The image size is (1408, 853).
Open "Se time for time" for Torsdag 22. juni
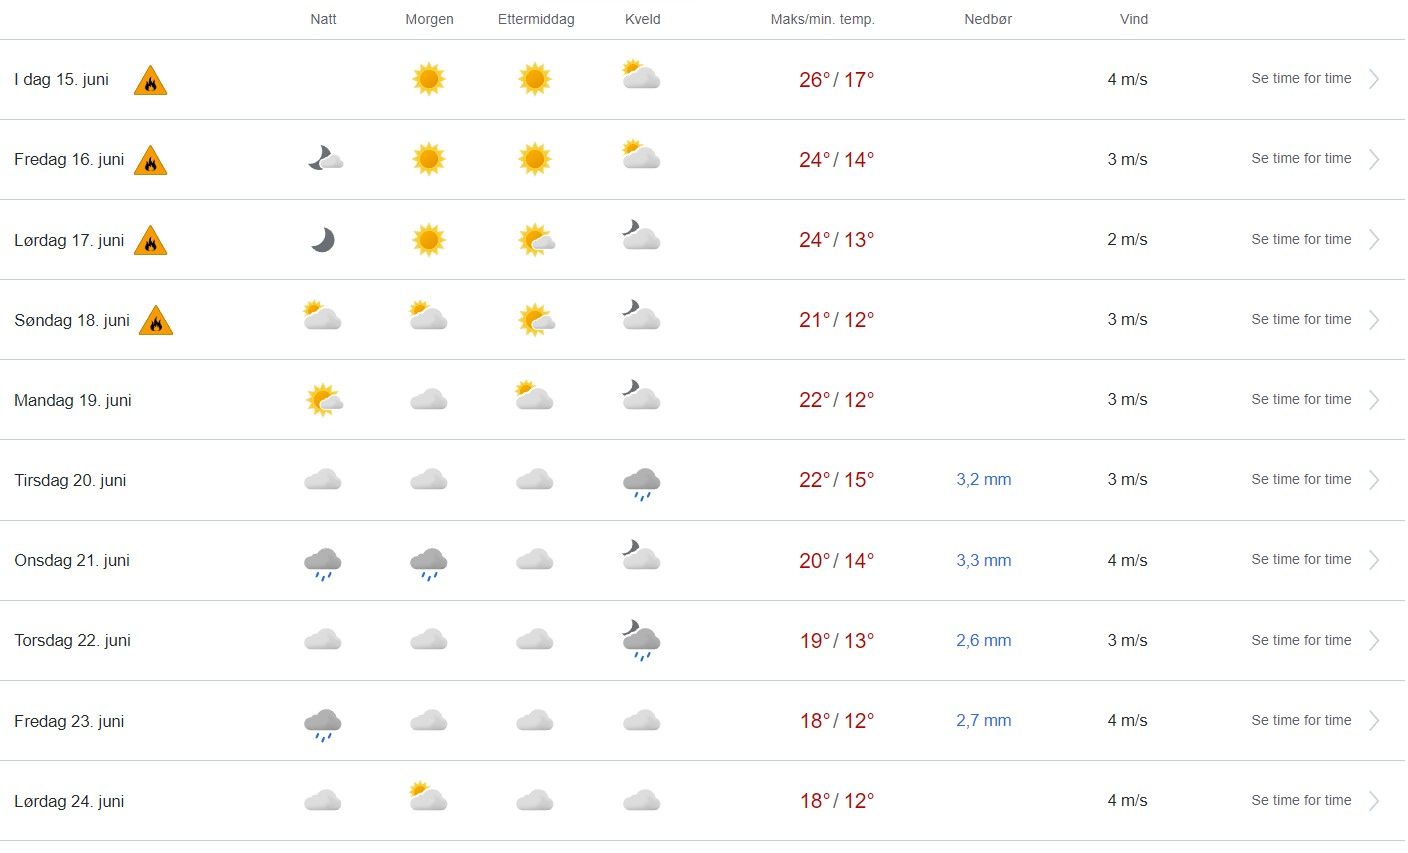click(1301, 640)
